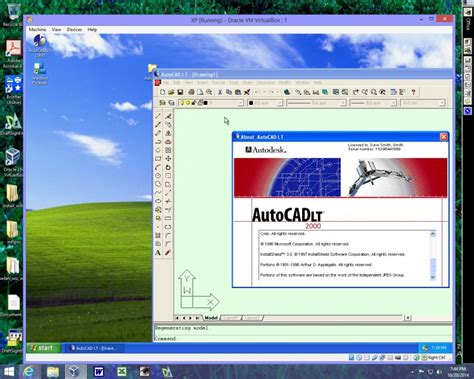Click the Layers icon beside layer dropdown

(171, 103)
